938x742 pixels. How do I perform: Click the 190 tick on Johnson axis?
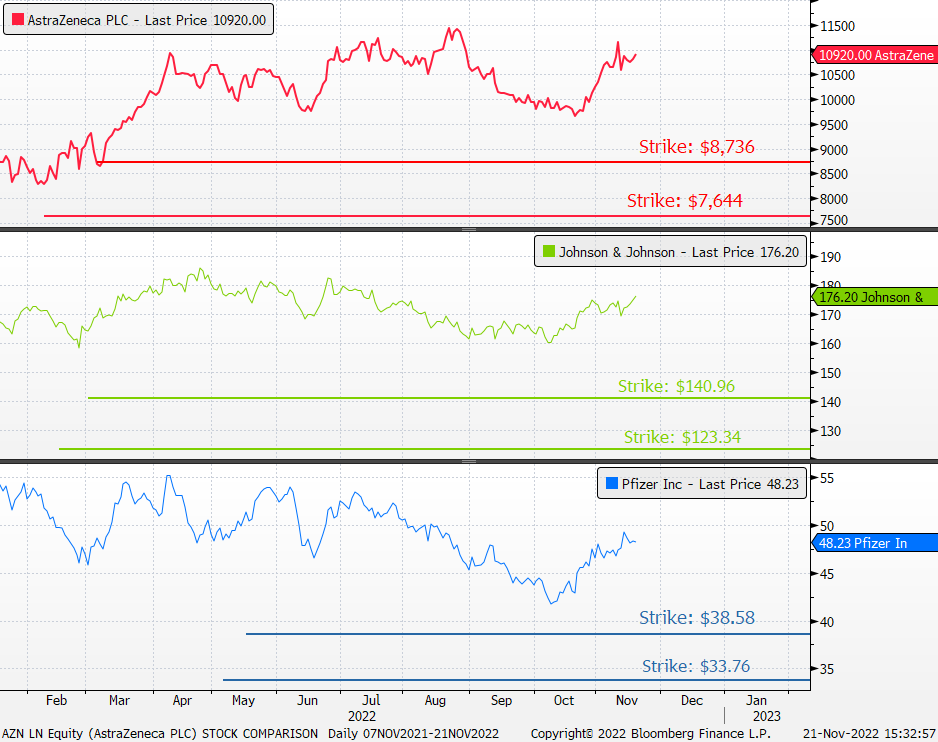click(x=830, y=257)
